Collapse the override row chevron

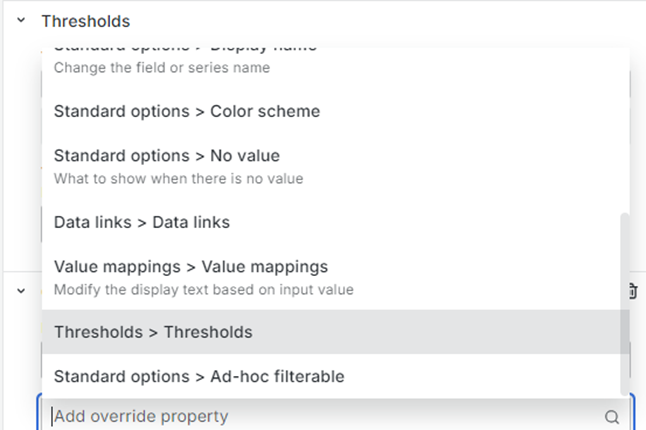tap(21, 291)
